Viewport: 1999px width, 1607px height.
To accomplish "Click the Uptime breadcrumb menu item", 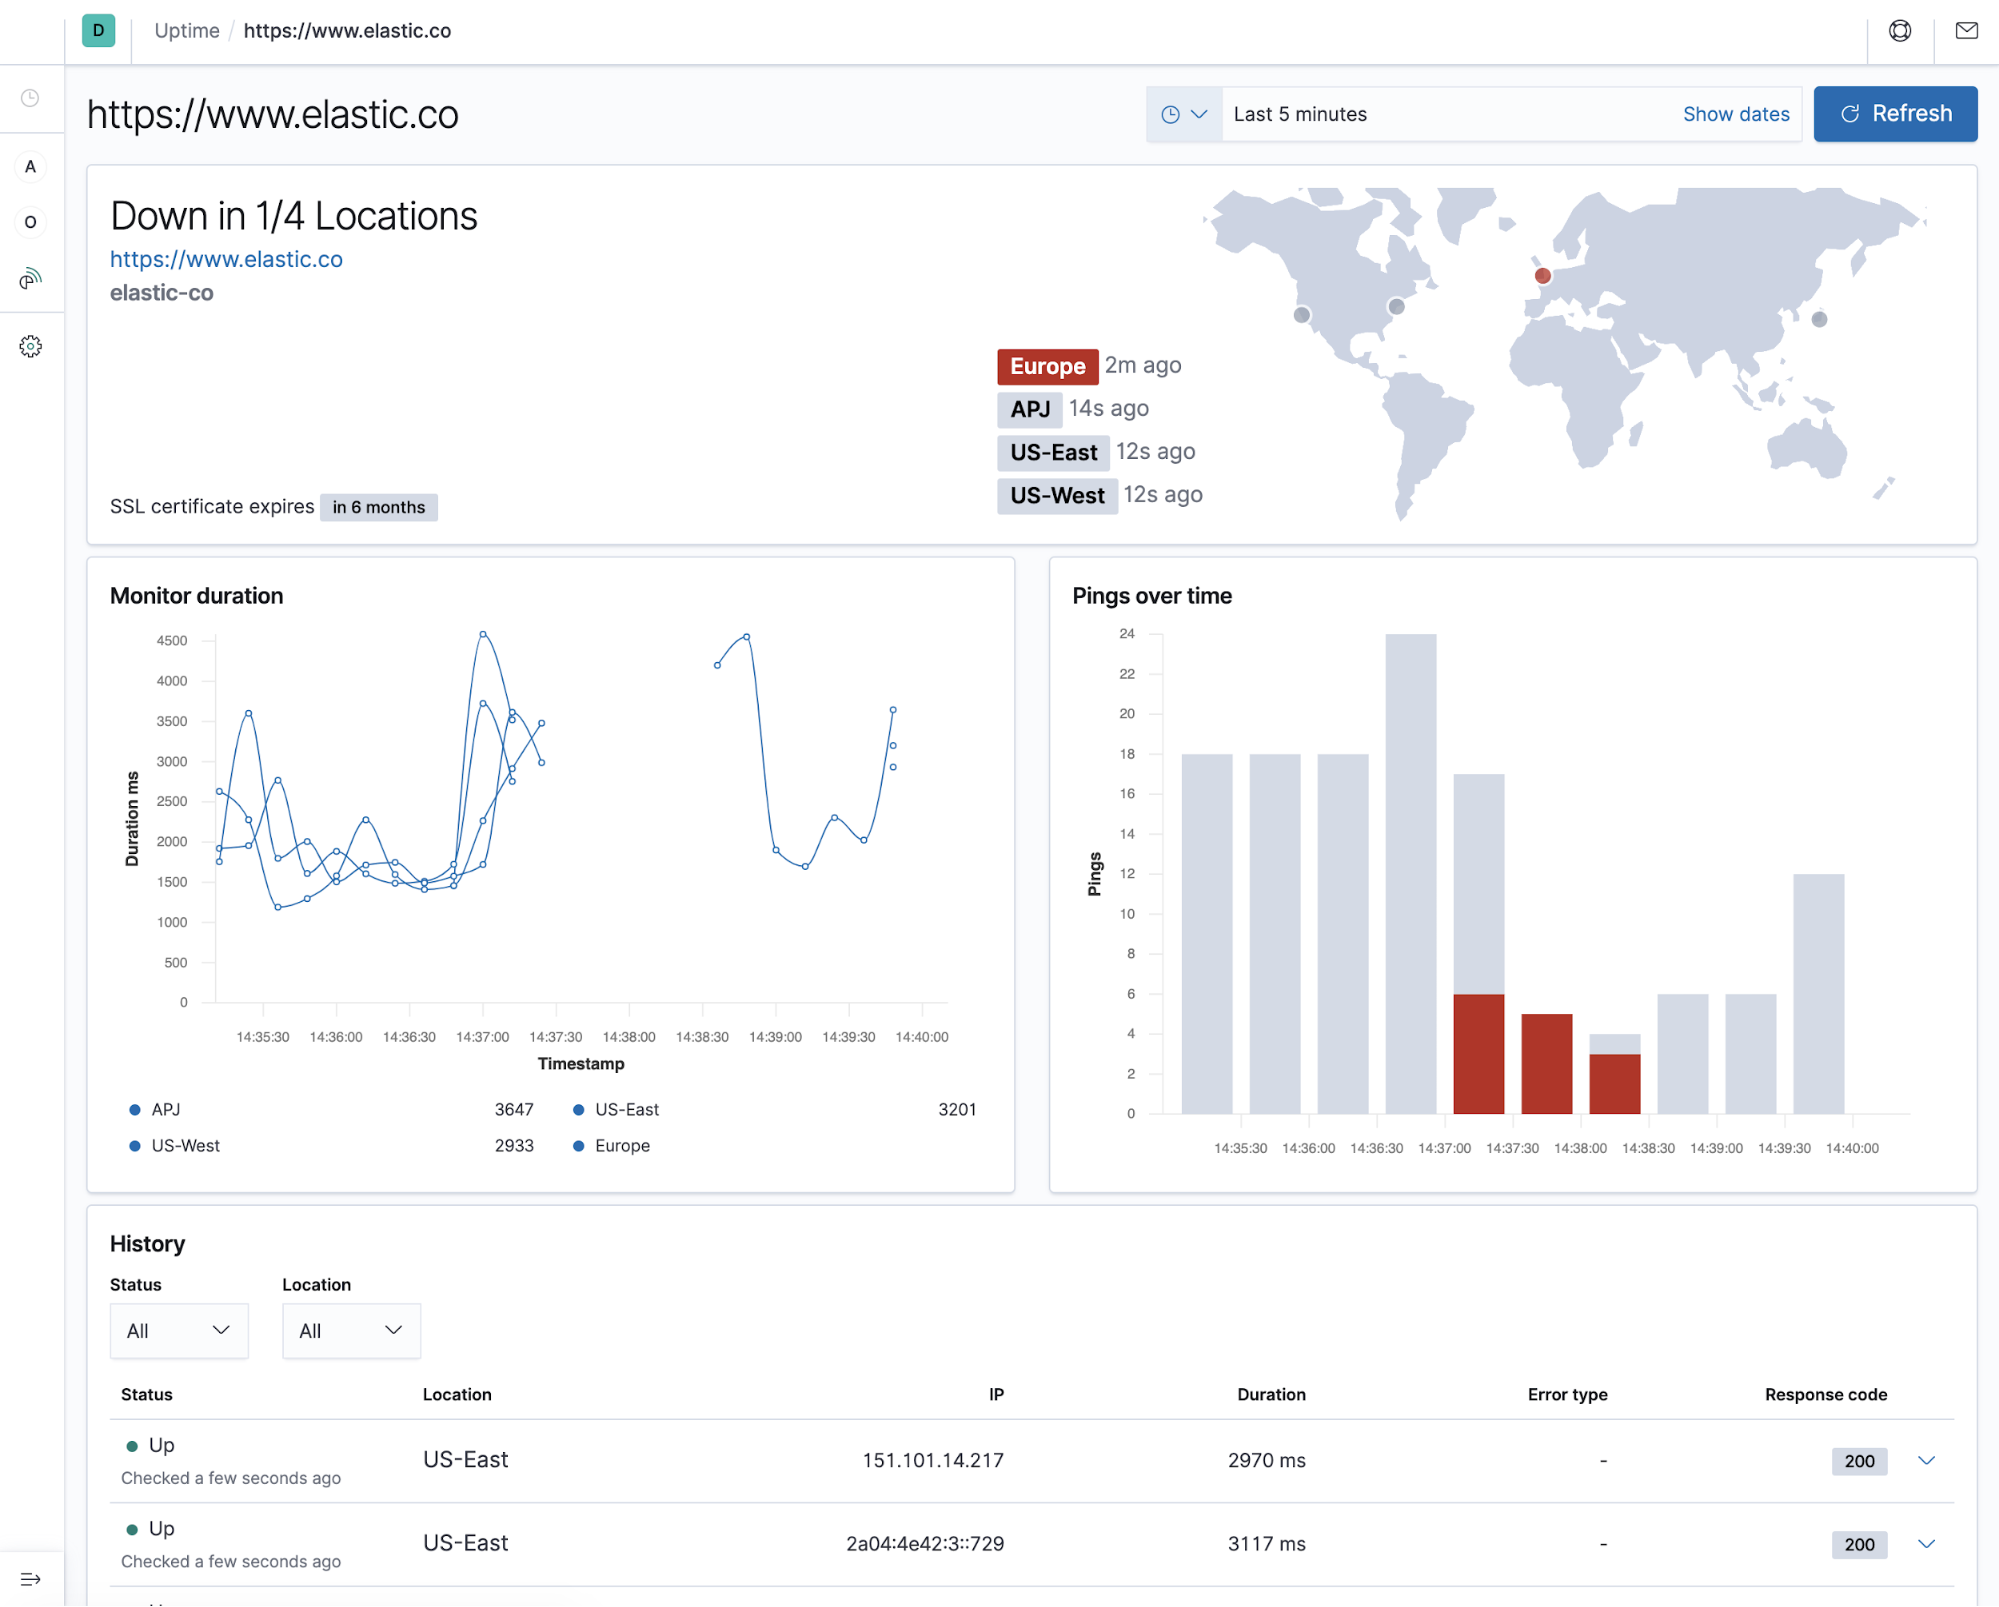I will (x=185, y=28).
